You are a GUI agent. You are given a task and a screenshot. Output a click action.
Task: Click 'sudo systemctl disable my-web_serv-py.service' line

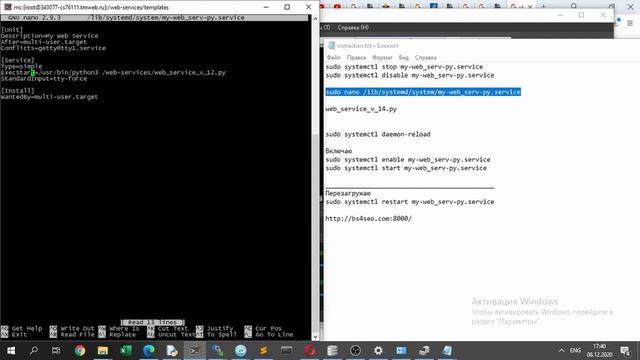410,75
